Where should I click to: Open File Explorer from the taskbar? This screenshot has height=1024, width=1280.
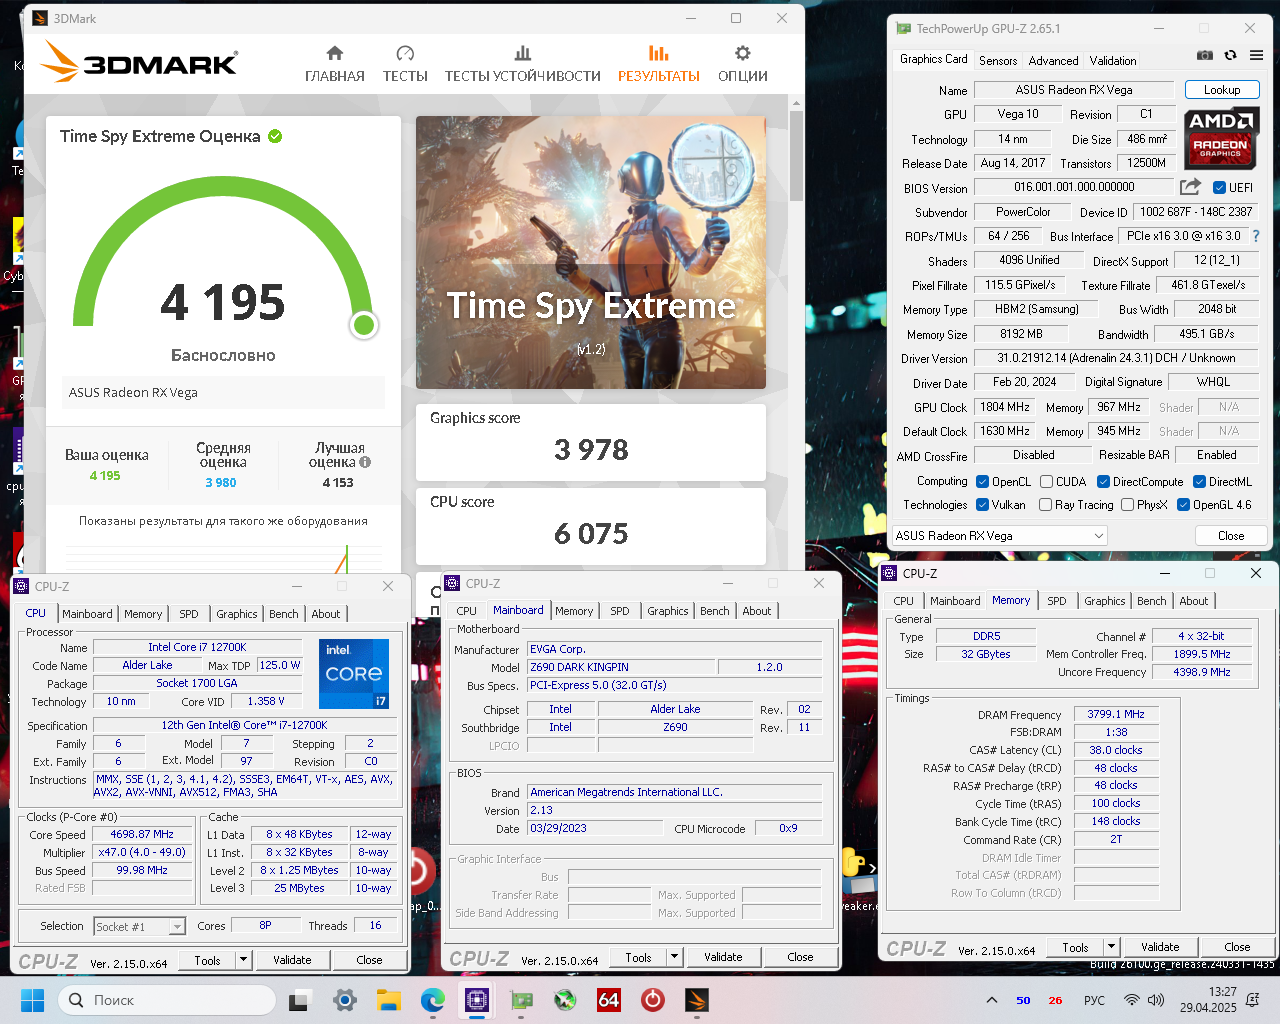389,1000
